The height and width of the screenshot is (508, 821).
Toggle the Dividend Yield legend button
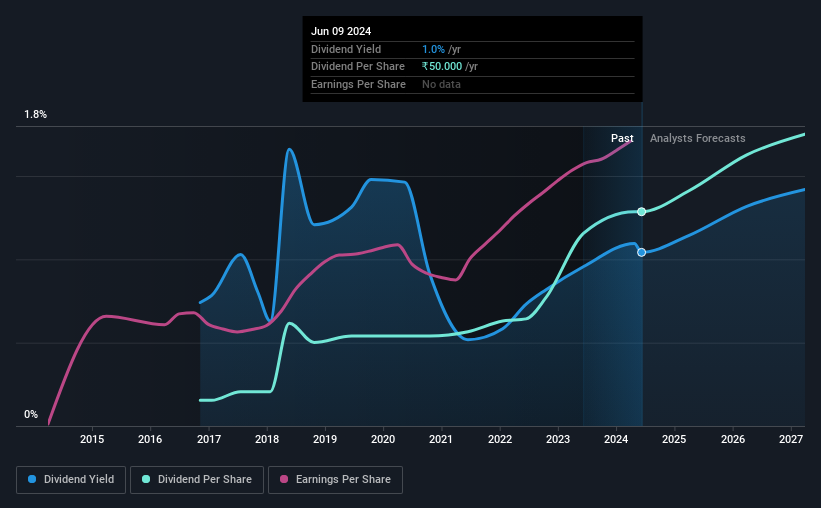(71, 480)
